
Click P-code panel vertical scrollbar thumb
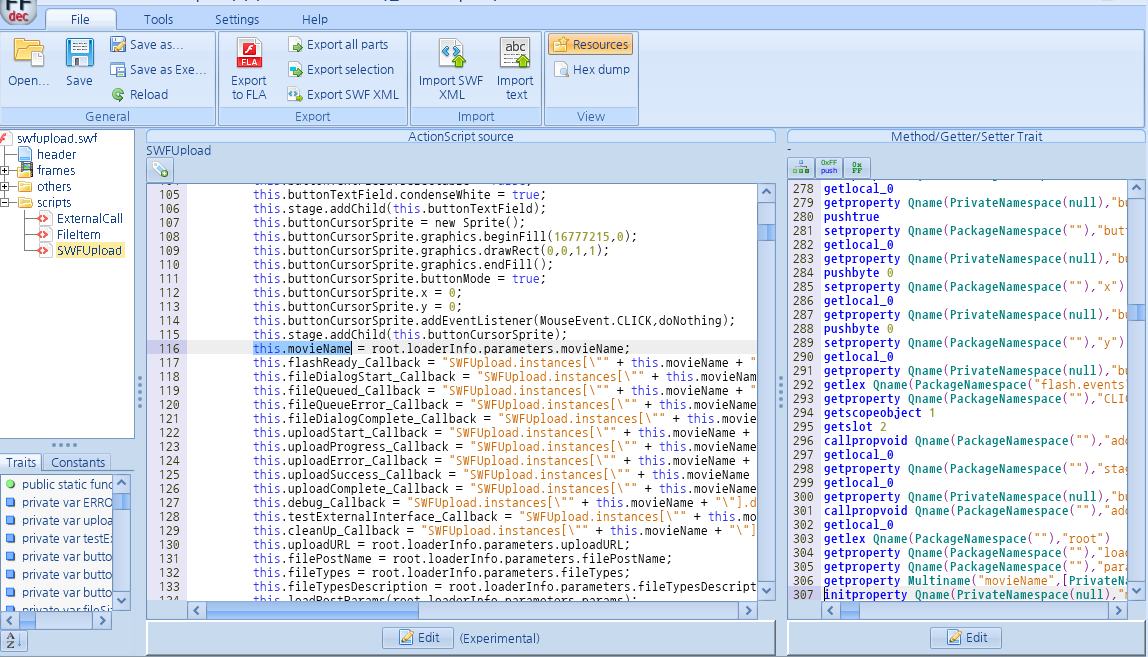(x=1136, y=313)
